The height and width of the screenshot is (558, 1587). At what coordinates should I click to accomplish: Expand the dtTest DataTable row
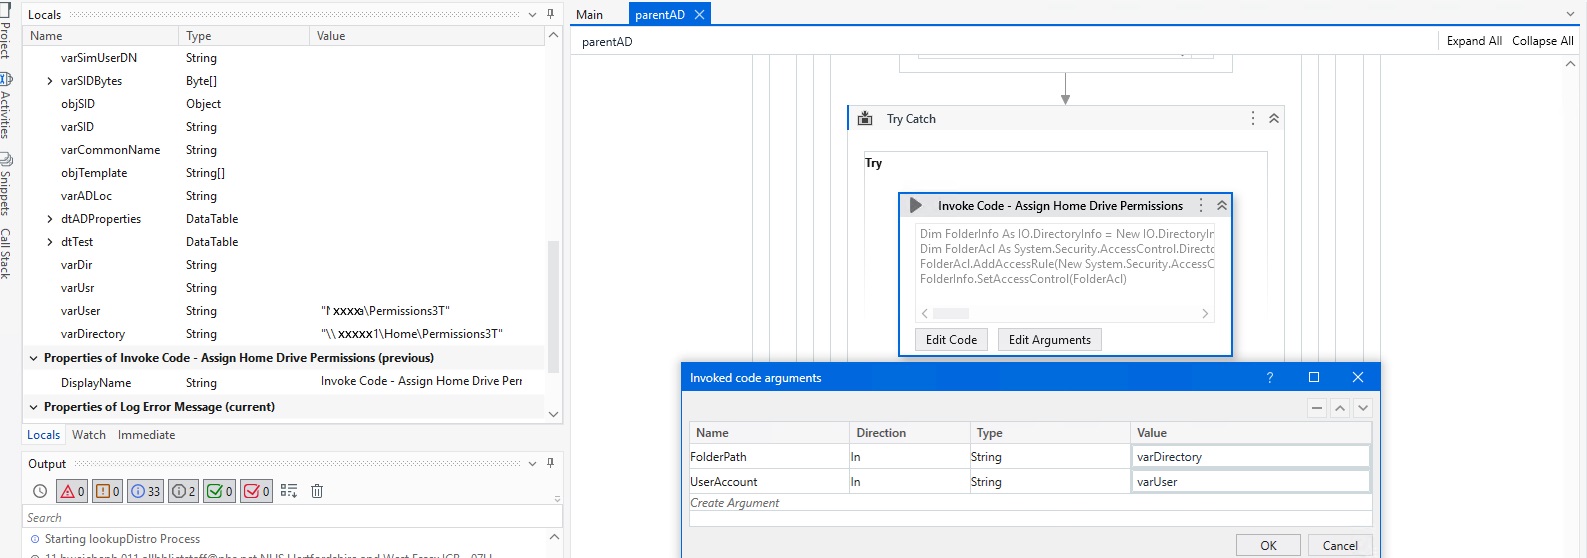point(50,242)
